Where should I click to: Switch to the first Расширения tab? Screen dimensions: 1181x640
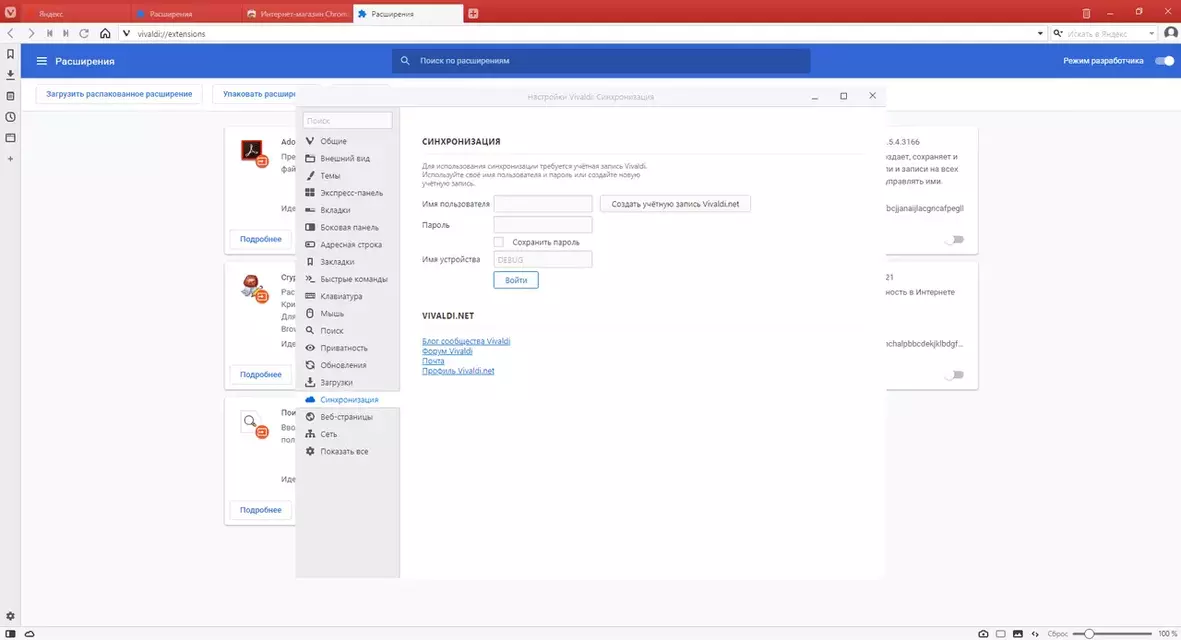187,14
